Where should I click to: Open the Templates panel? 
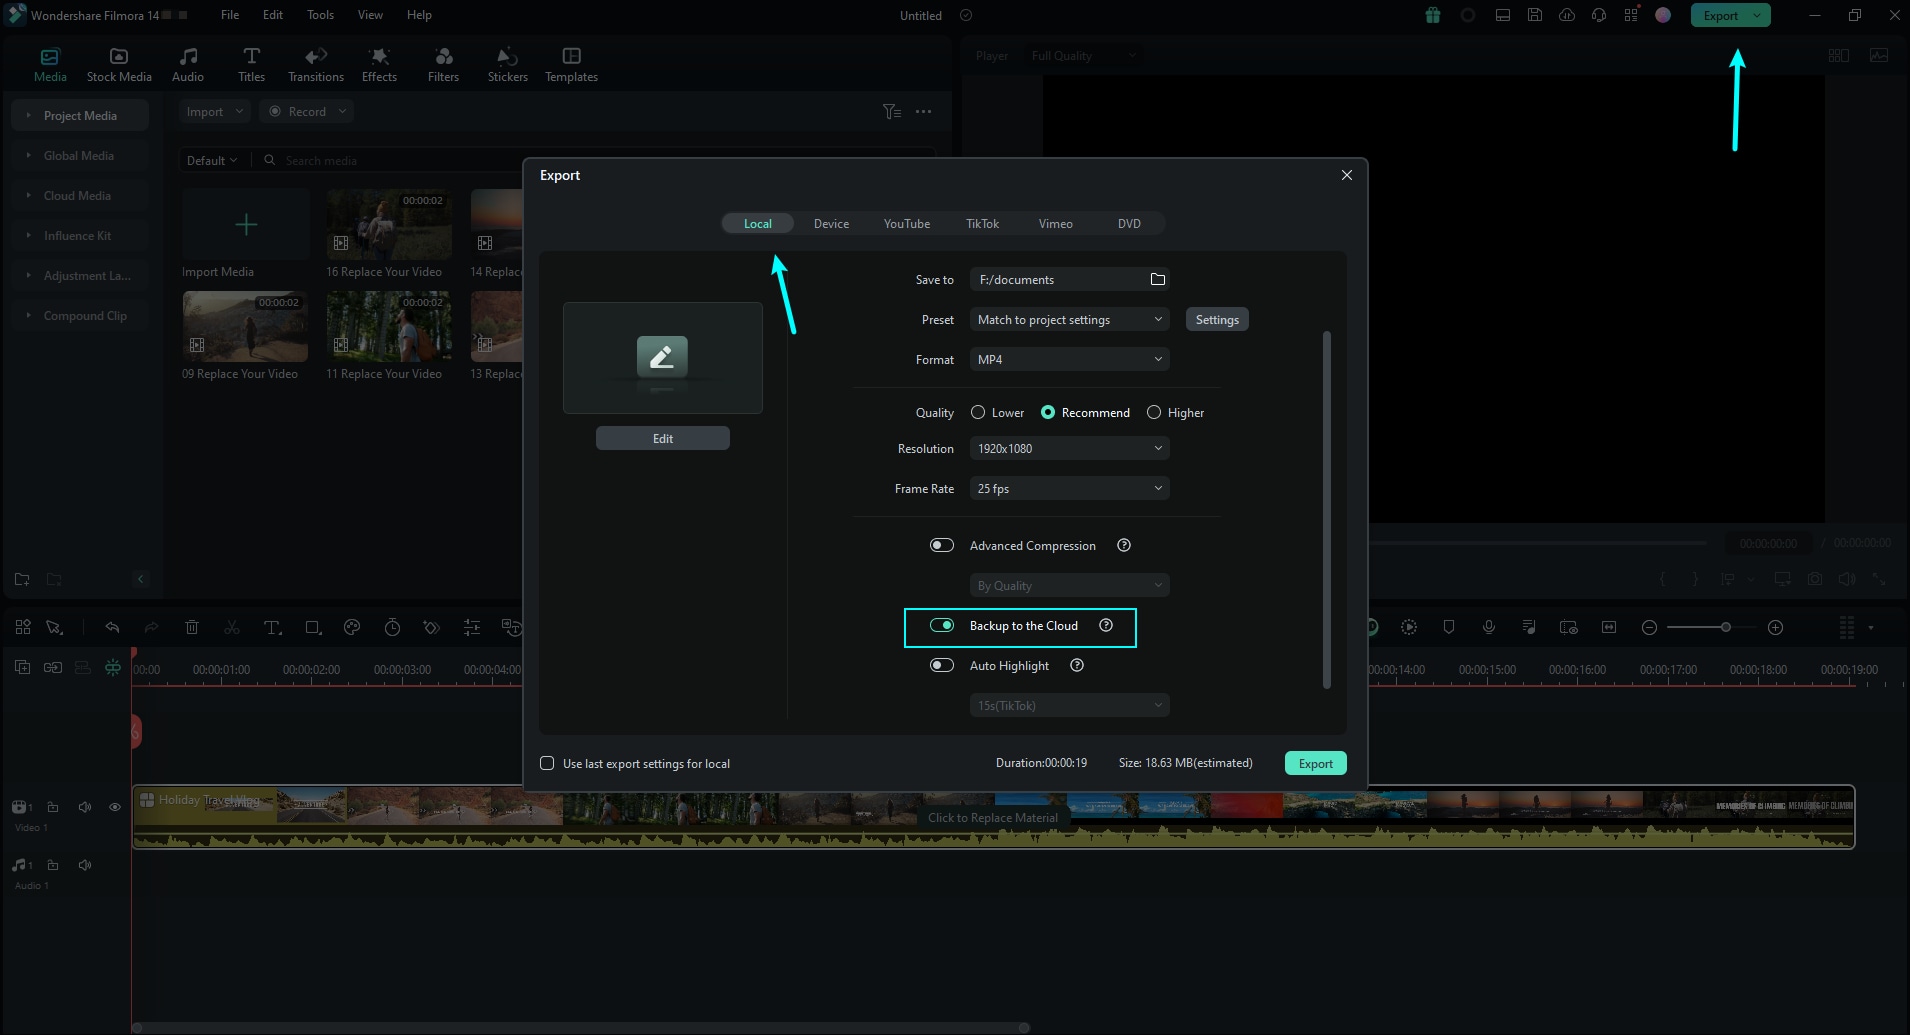571,65
